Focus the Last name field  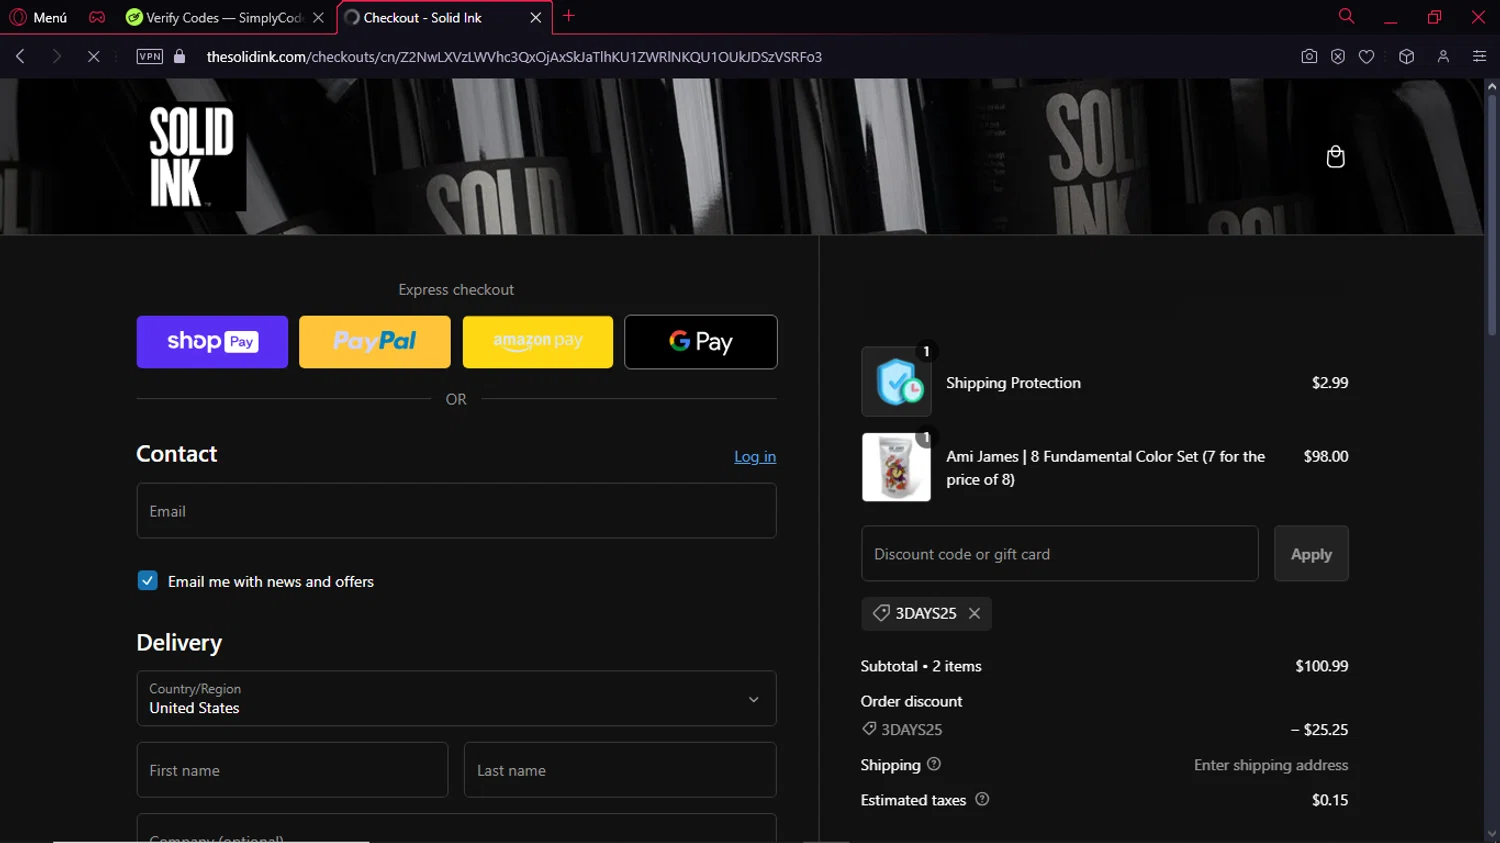pos(620,770)
